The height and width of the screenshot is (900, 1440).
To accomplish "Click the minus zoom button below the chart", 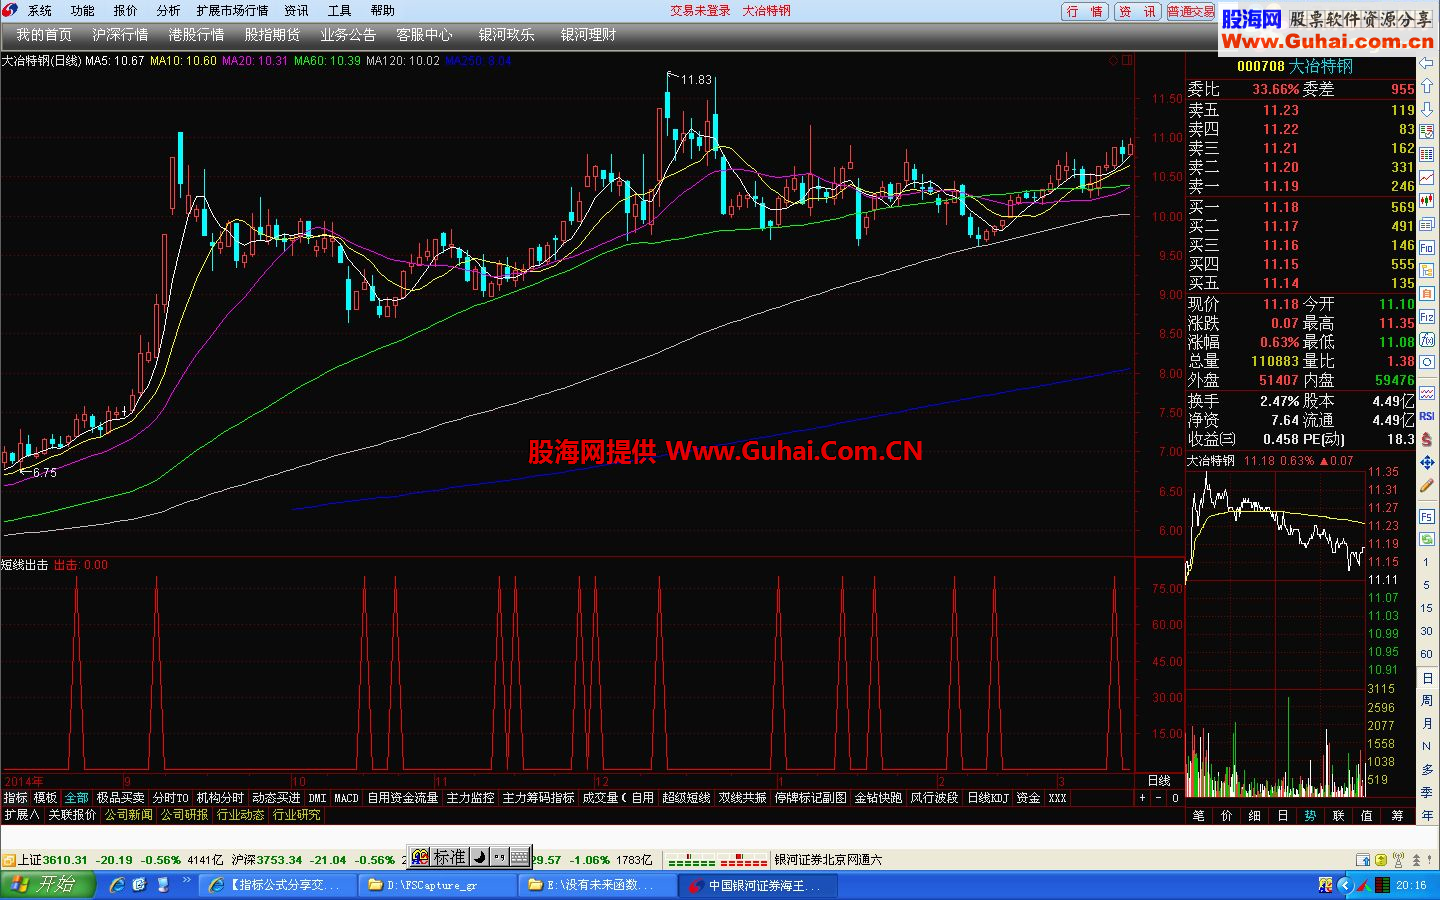I will pos(1159,798).
